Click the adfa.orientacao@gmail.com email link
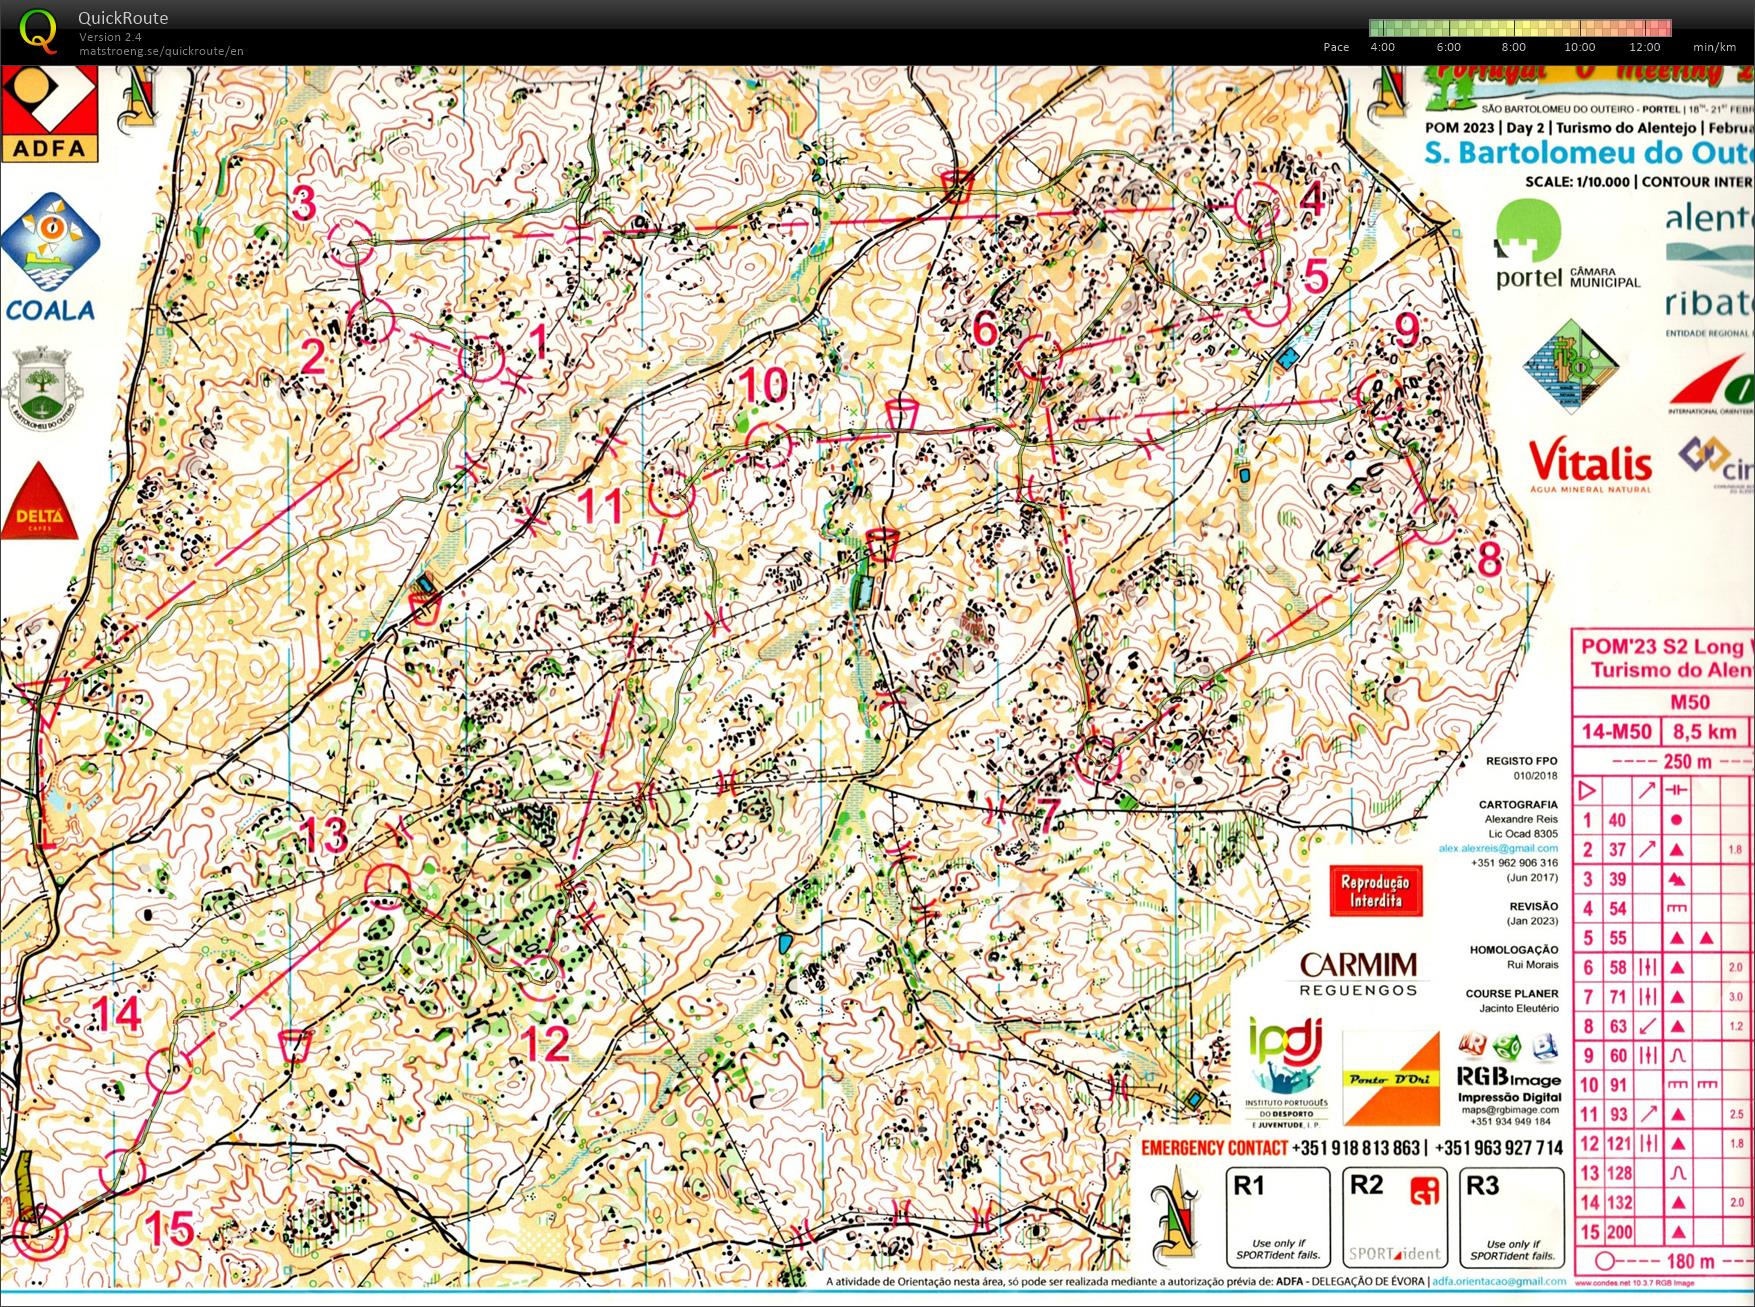The width and height of the screenshot is (1755, 1307). tap(1499, 1281)
